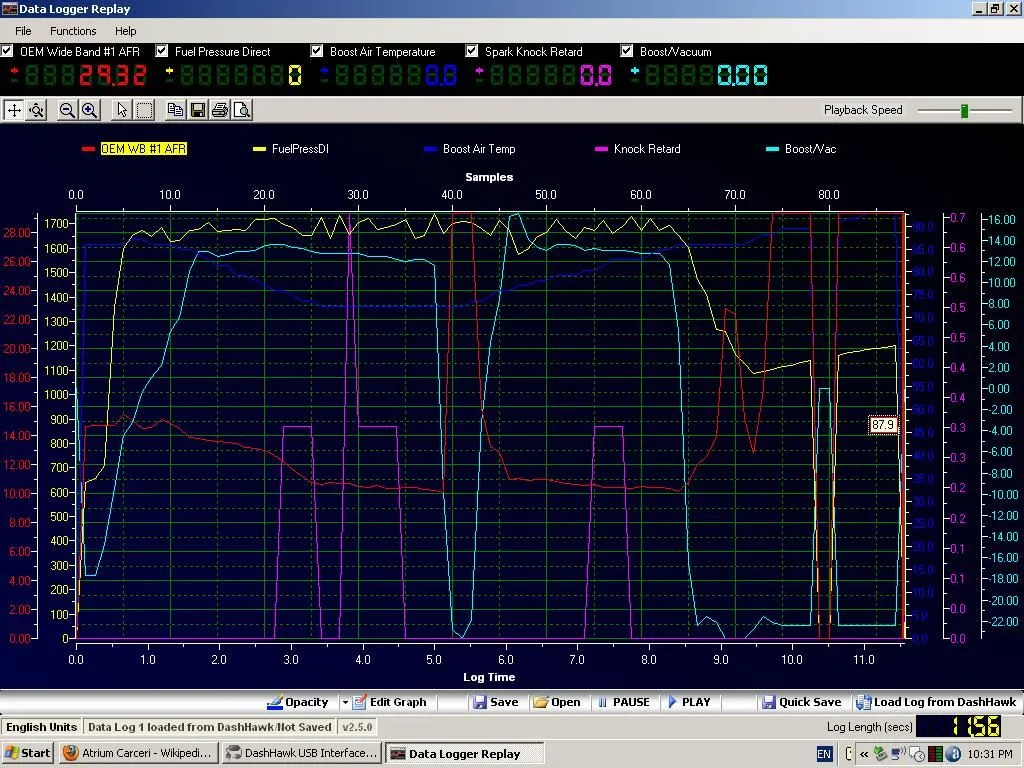
Task: Click the FuelPressDI legend entry
Action: (291, 149)
